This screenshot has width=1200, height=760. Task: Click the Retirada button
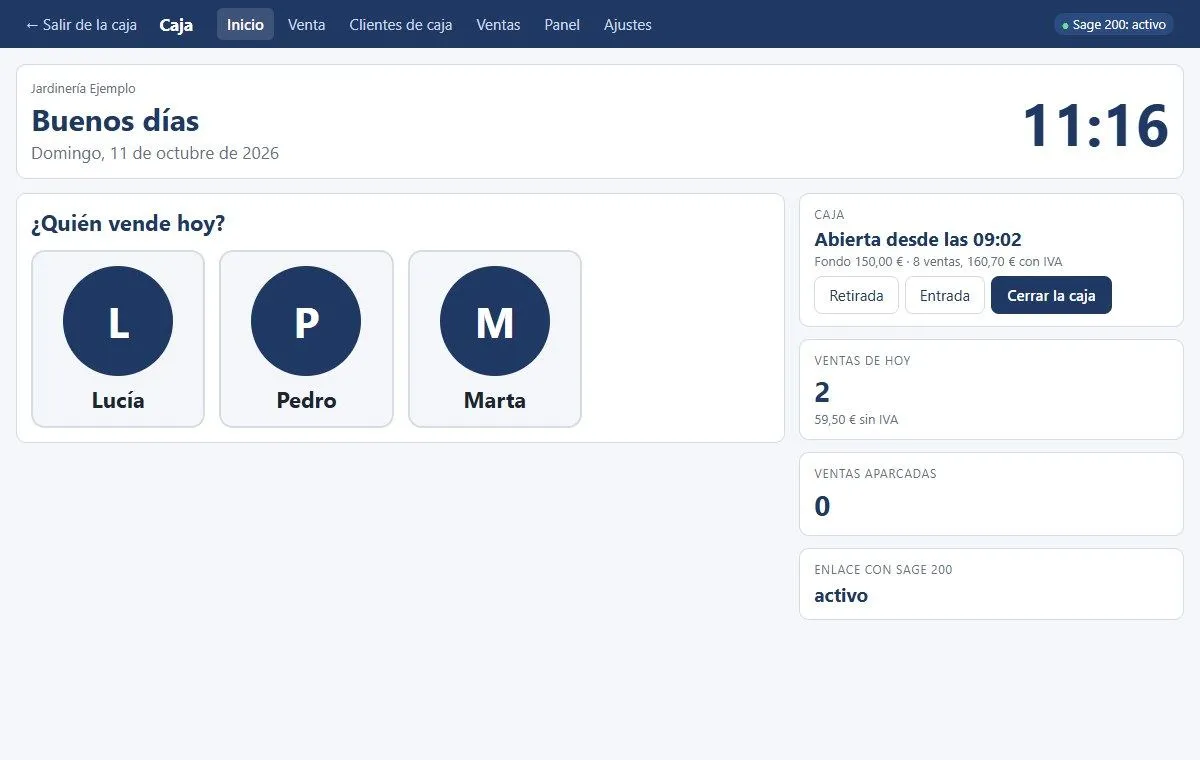tap(856, 295)
